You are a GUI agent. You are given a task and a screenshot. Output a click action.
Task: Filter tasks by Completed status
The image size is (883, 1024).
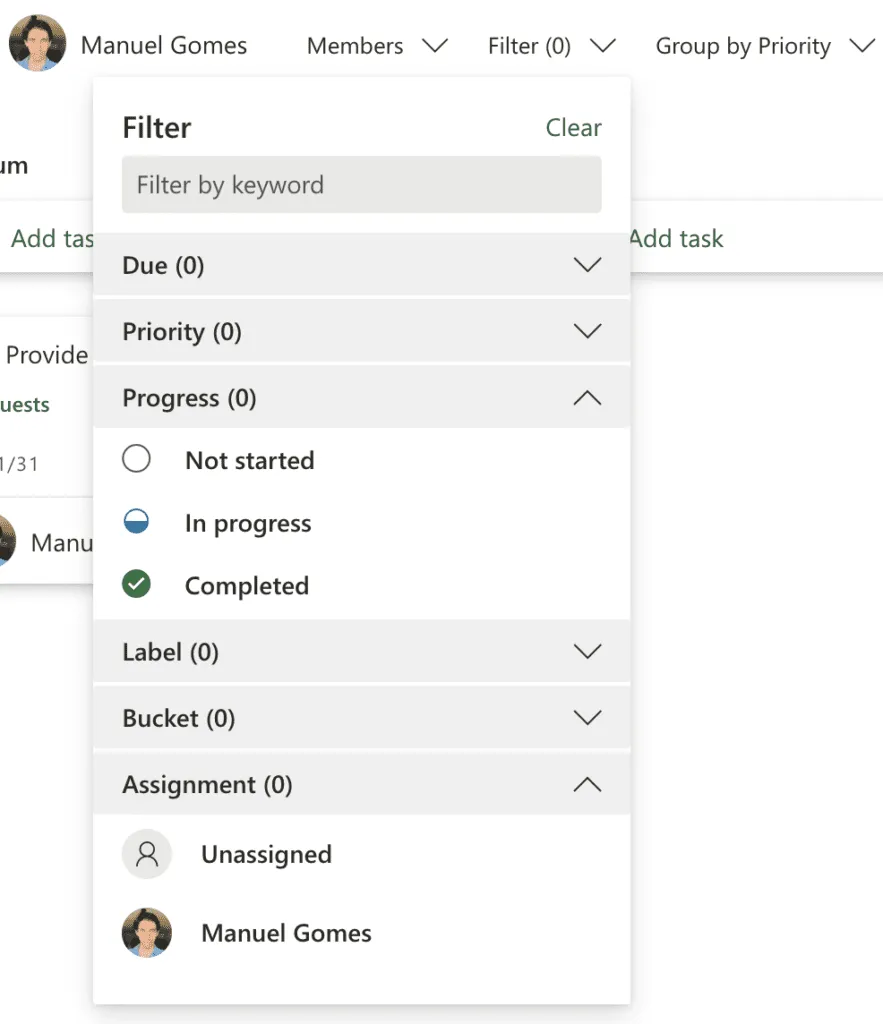(246, 586)
